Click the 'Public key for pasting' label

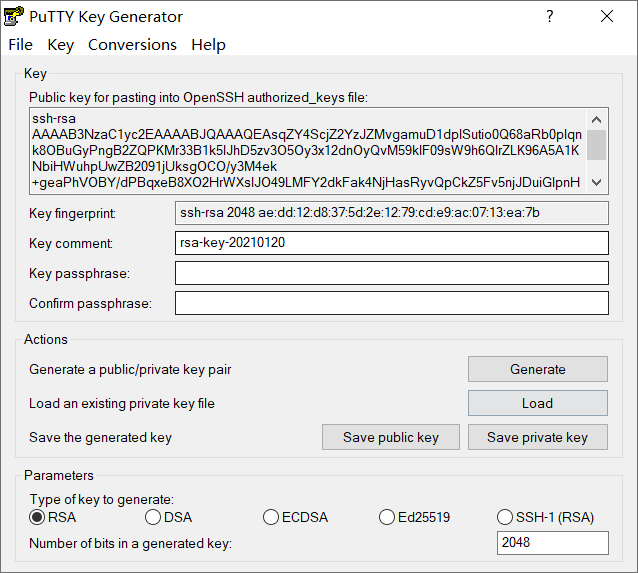[x=199, y=98]
